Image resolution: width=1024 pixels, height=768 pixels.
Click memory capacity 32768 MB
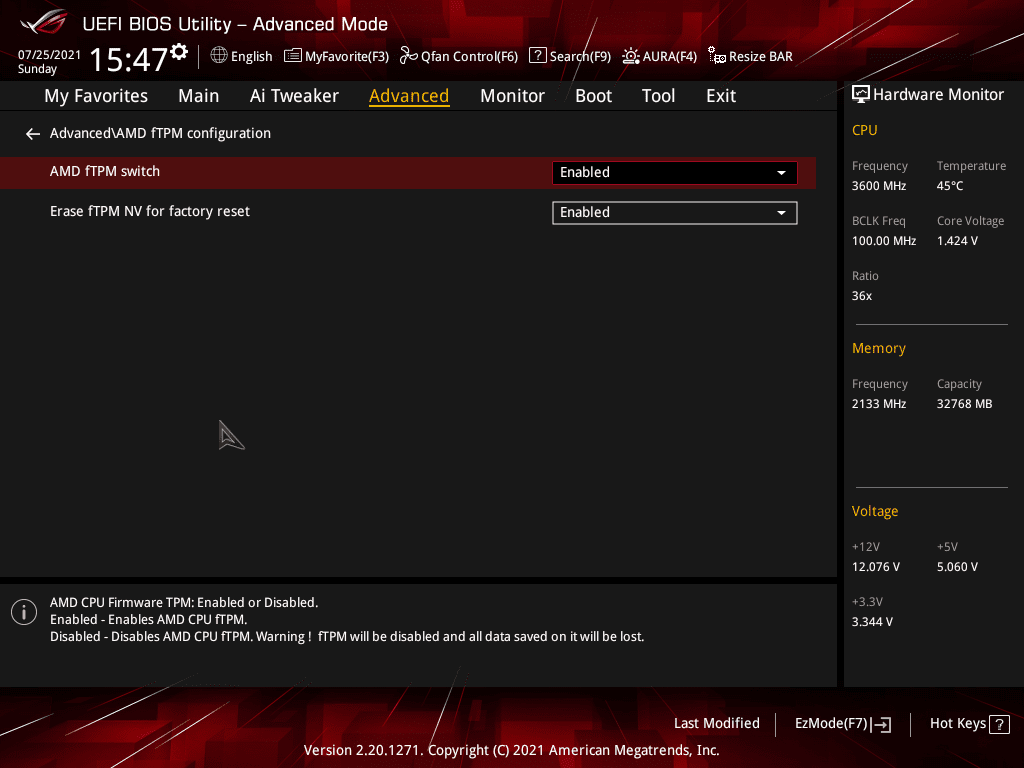click(x=964, y=404)
